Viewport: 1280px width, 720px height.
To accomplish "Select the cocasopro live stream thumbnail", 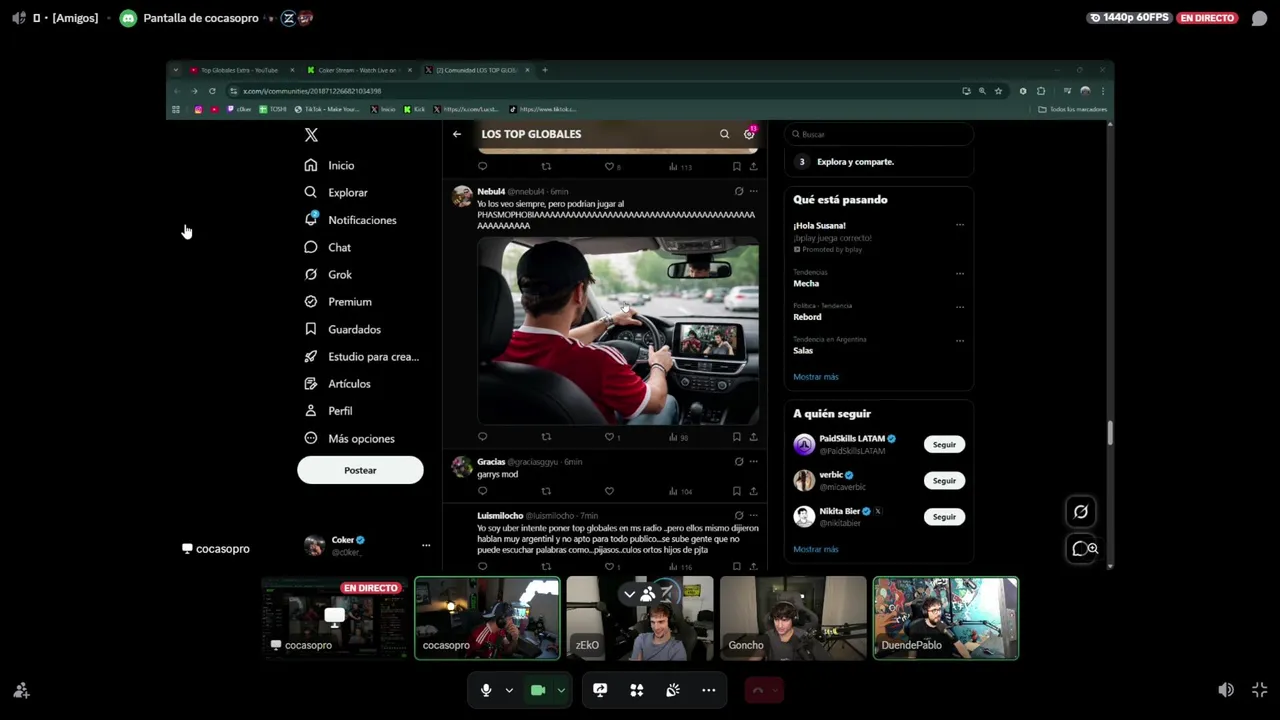I will pyautogui.click(x=335, y=618).
